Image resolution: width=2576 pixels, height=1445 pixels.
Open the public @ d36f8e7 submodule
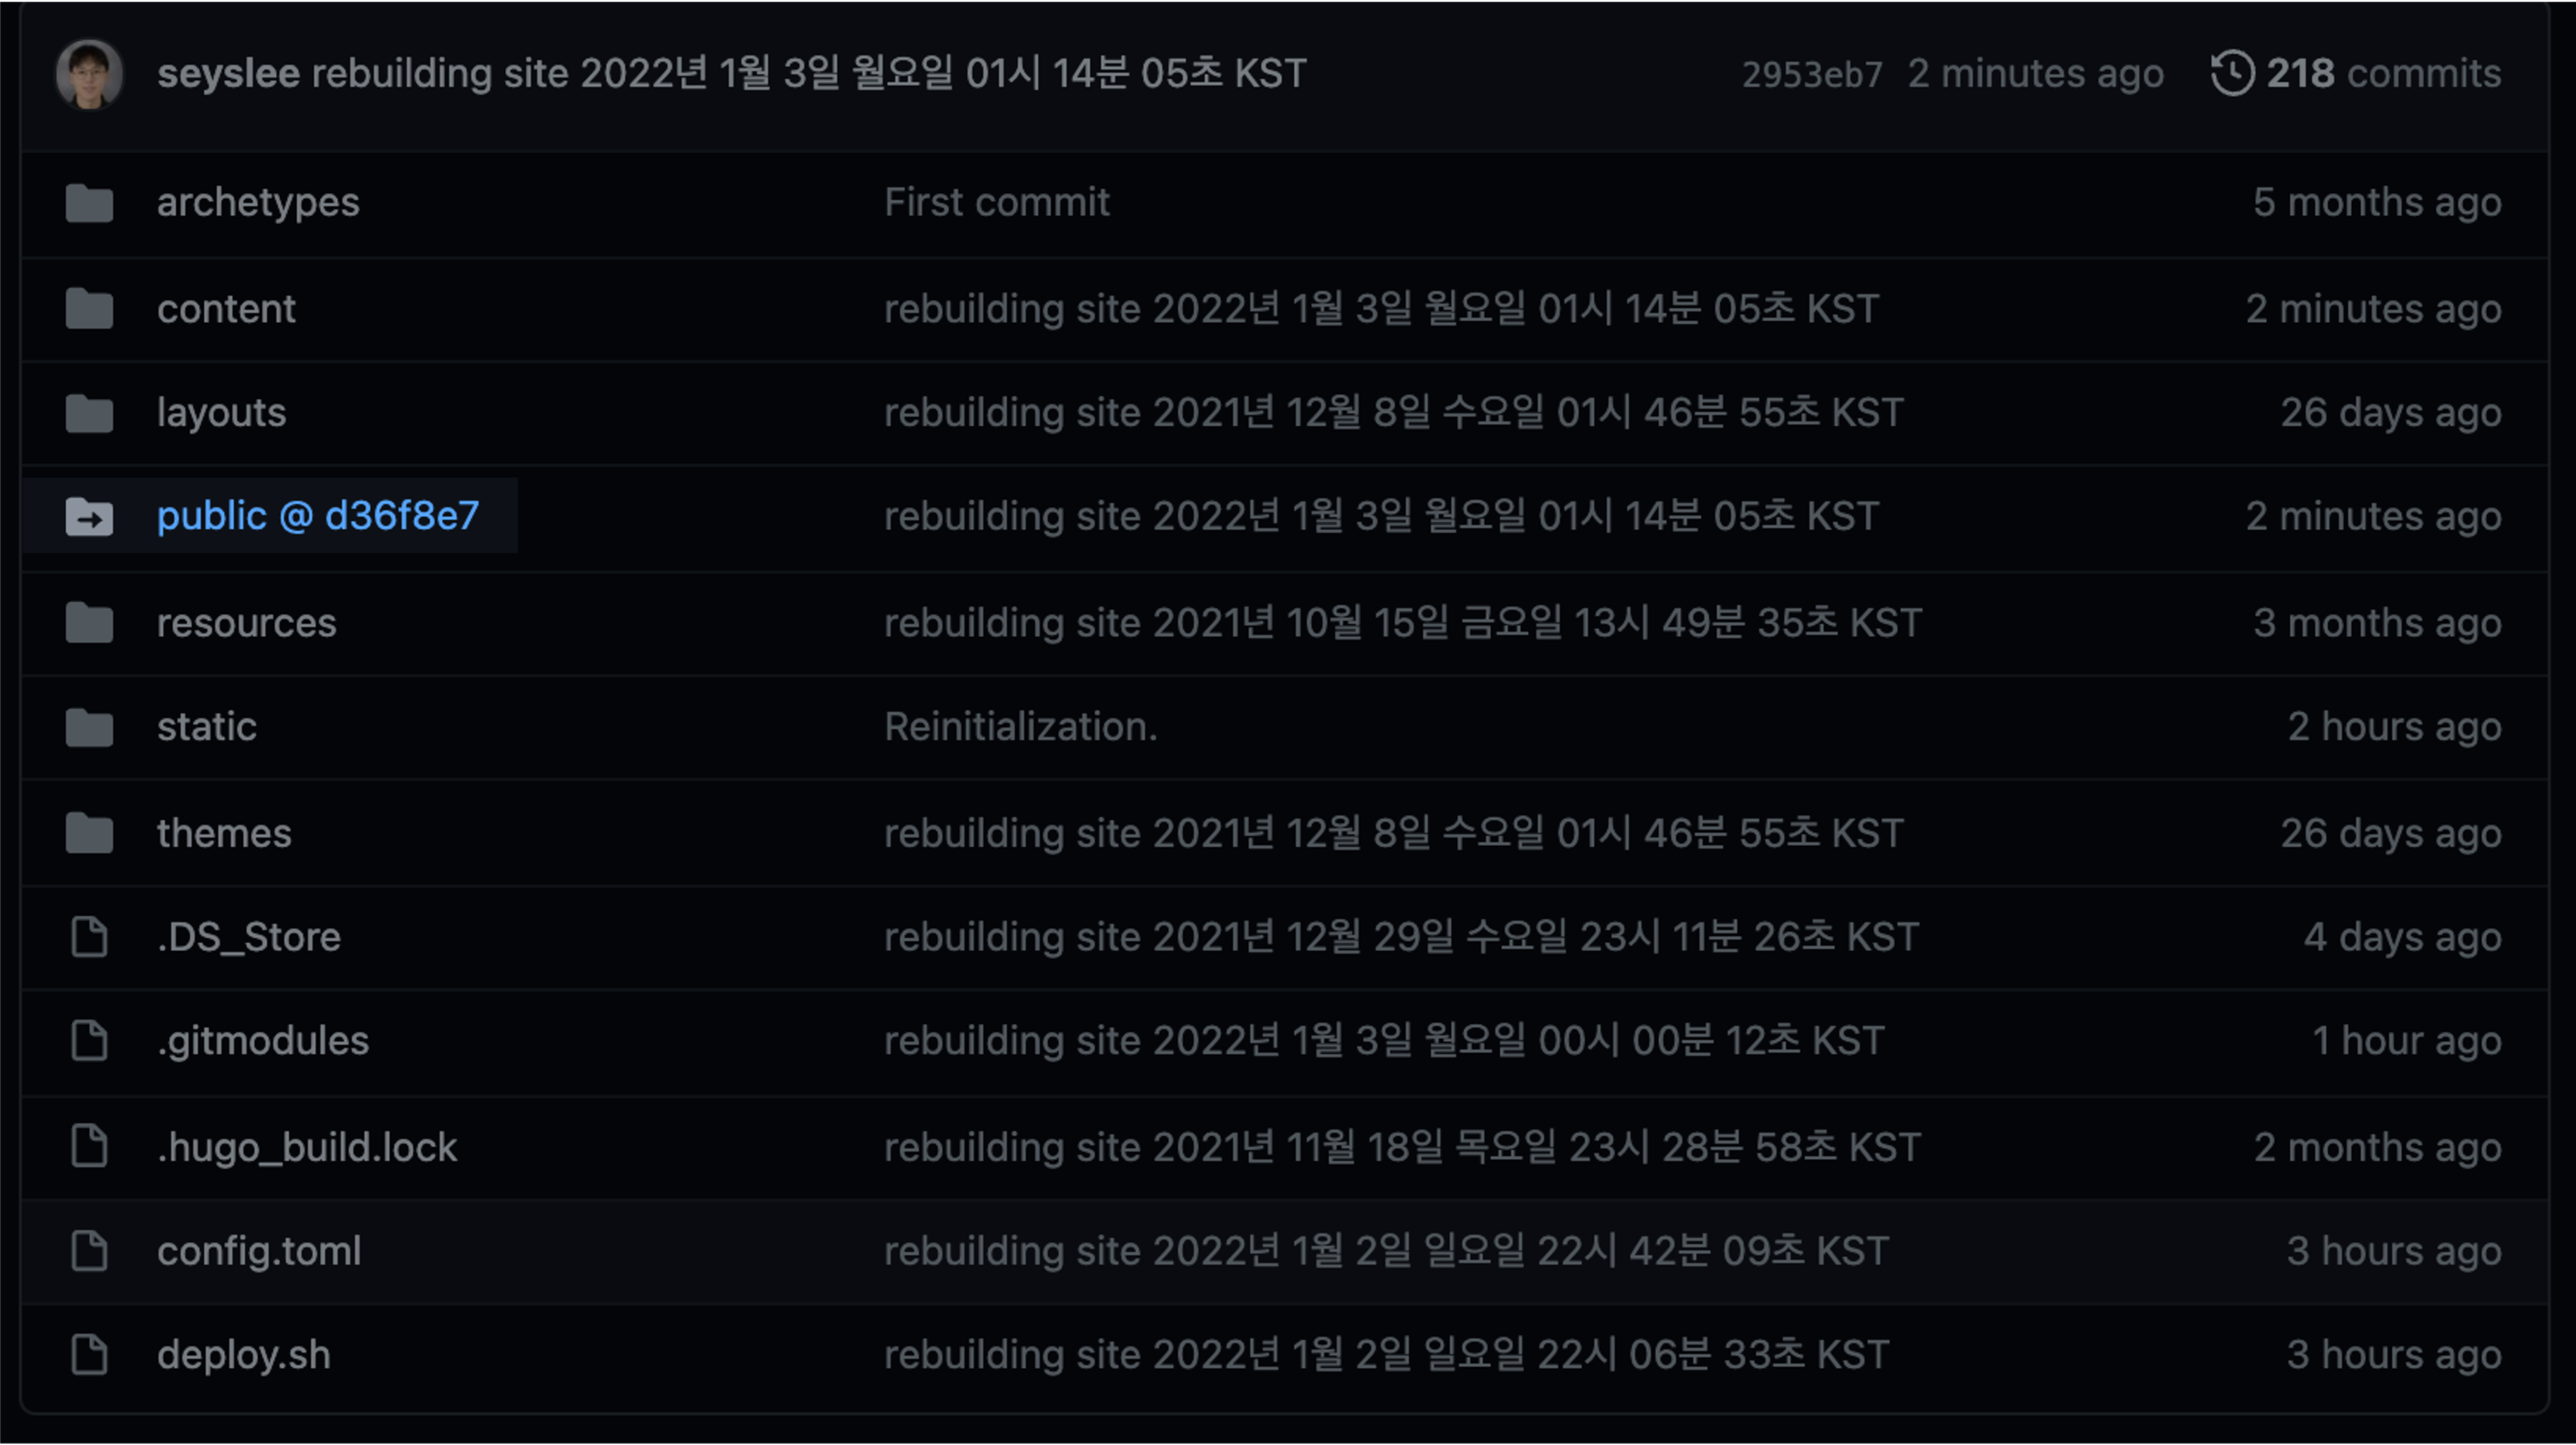click(x=320, y=515)
